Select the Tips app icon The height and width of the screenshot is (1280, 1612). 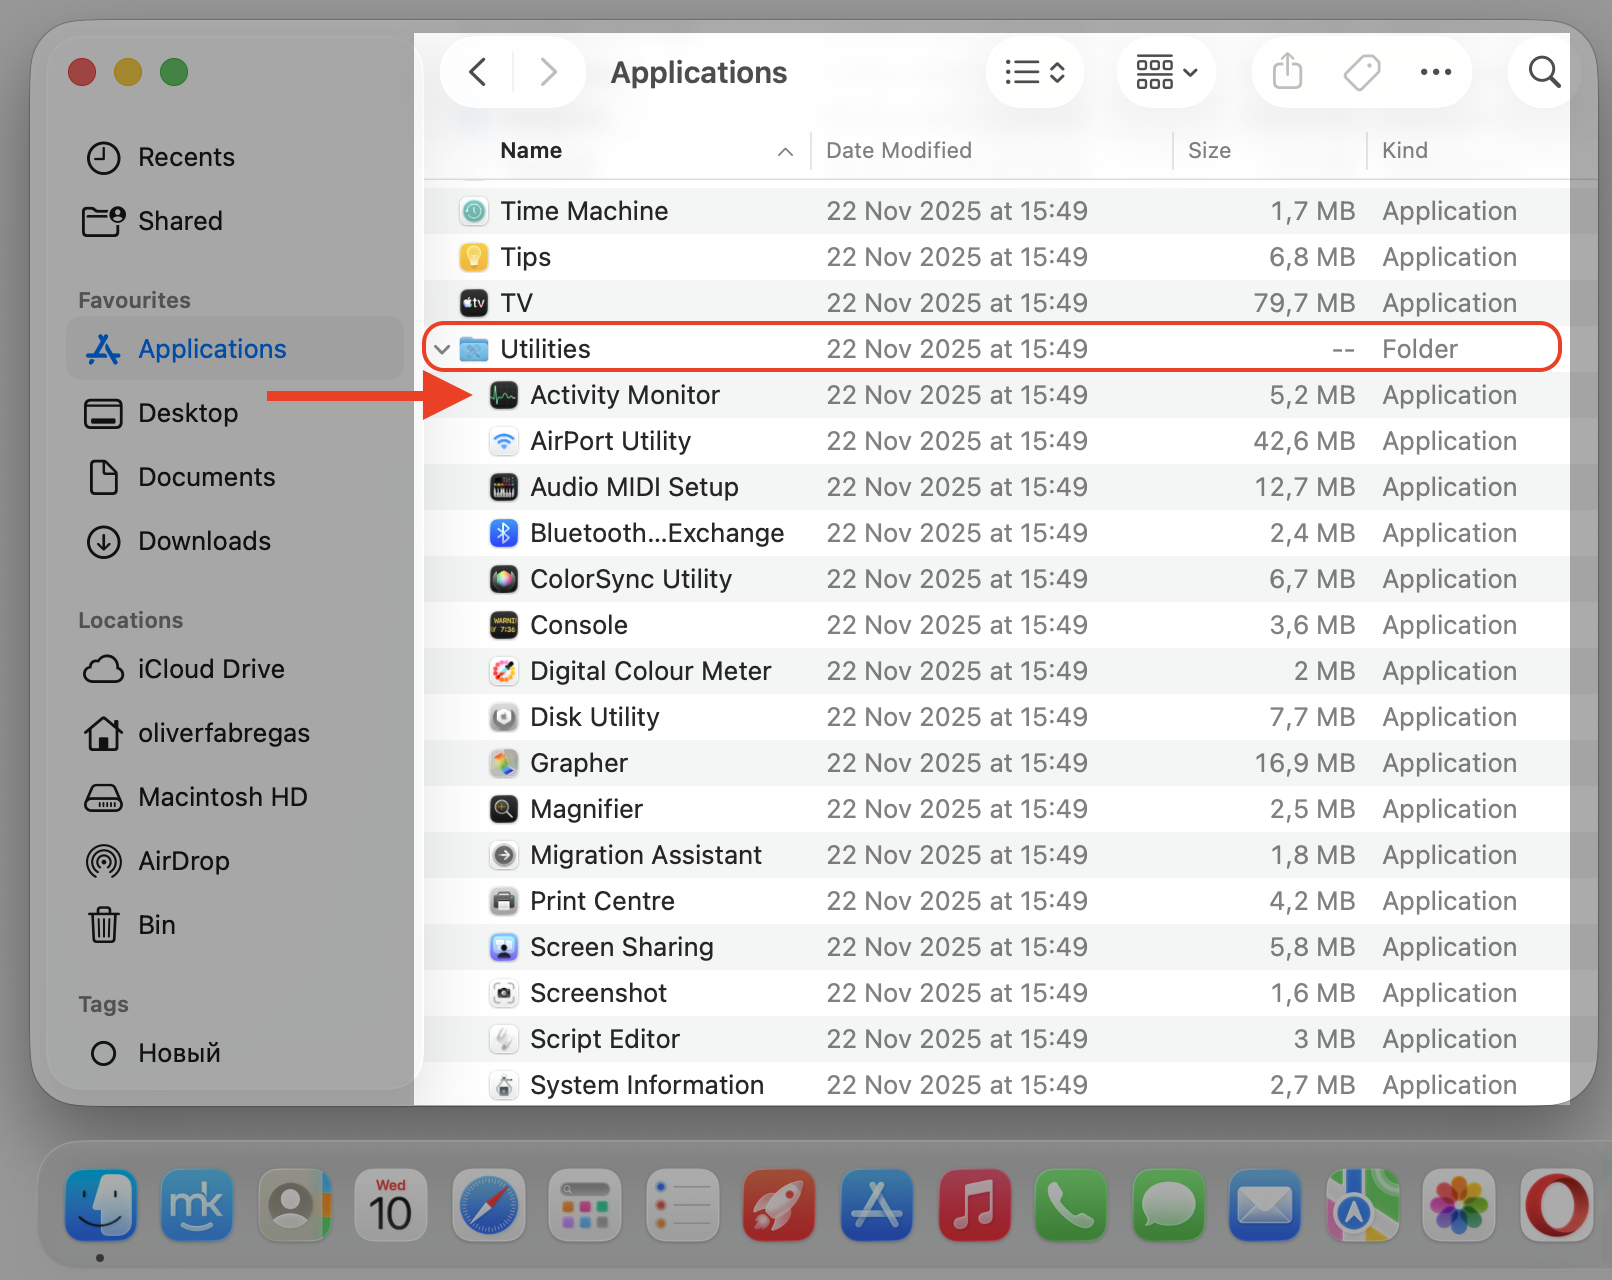click(474, 257)
